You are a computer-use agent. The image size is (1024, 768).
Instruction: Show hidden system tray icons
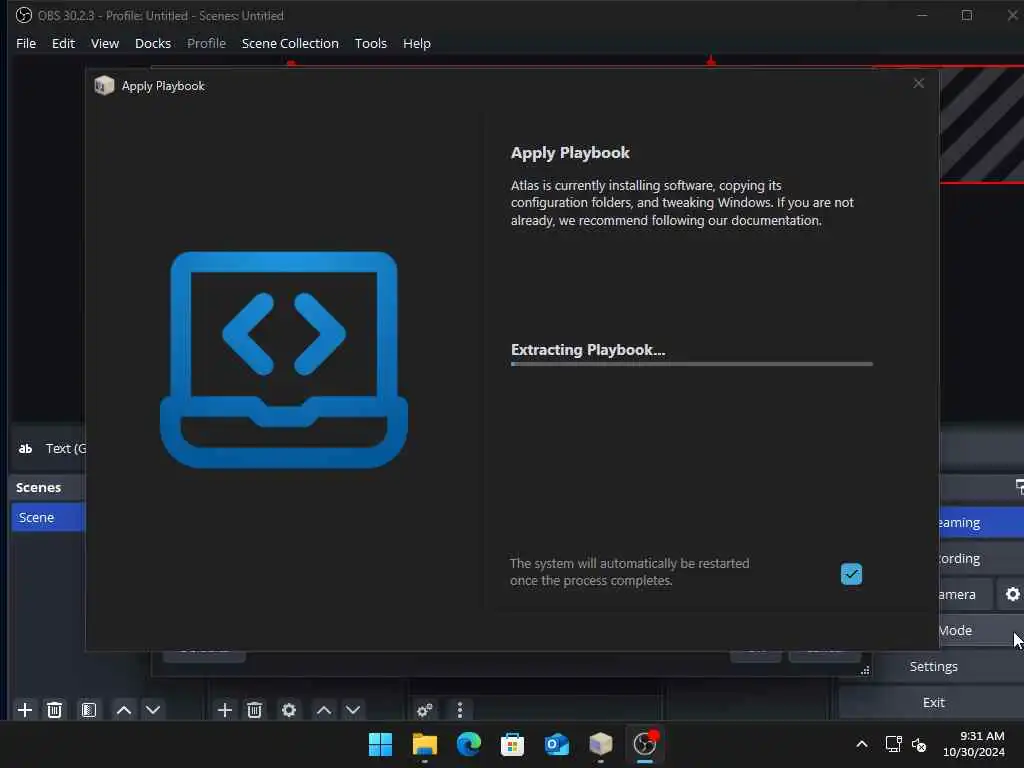pyautogui.click(x=861, y=744)
